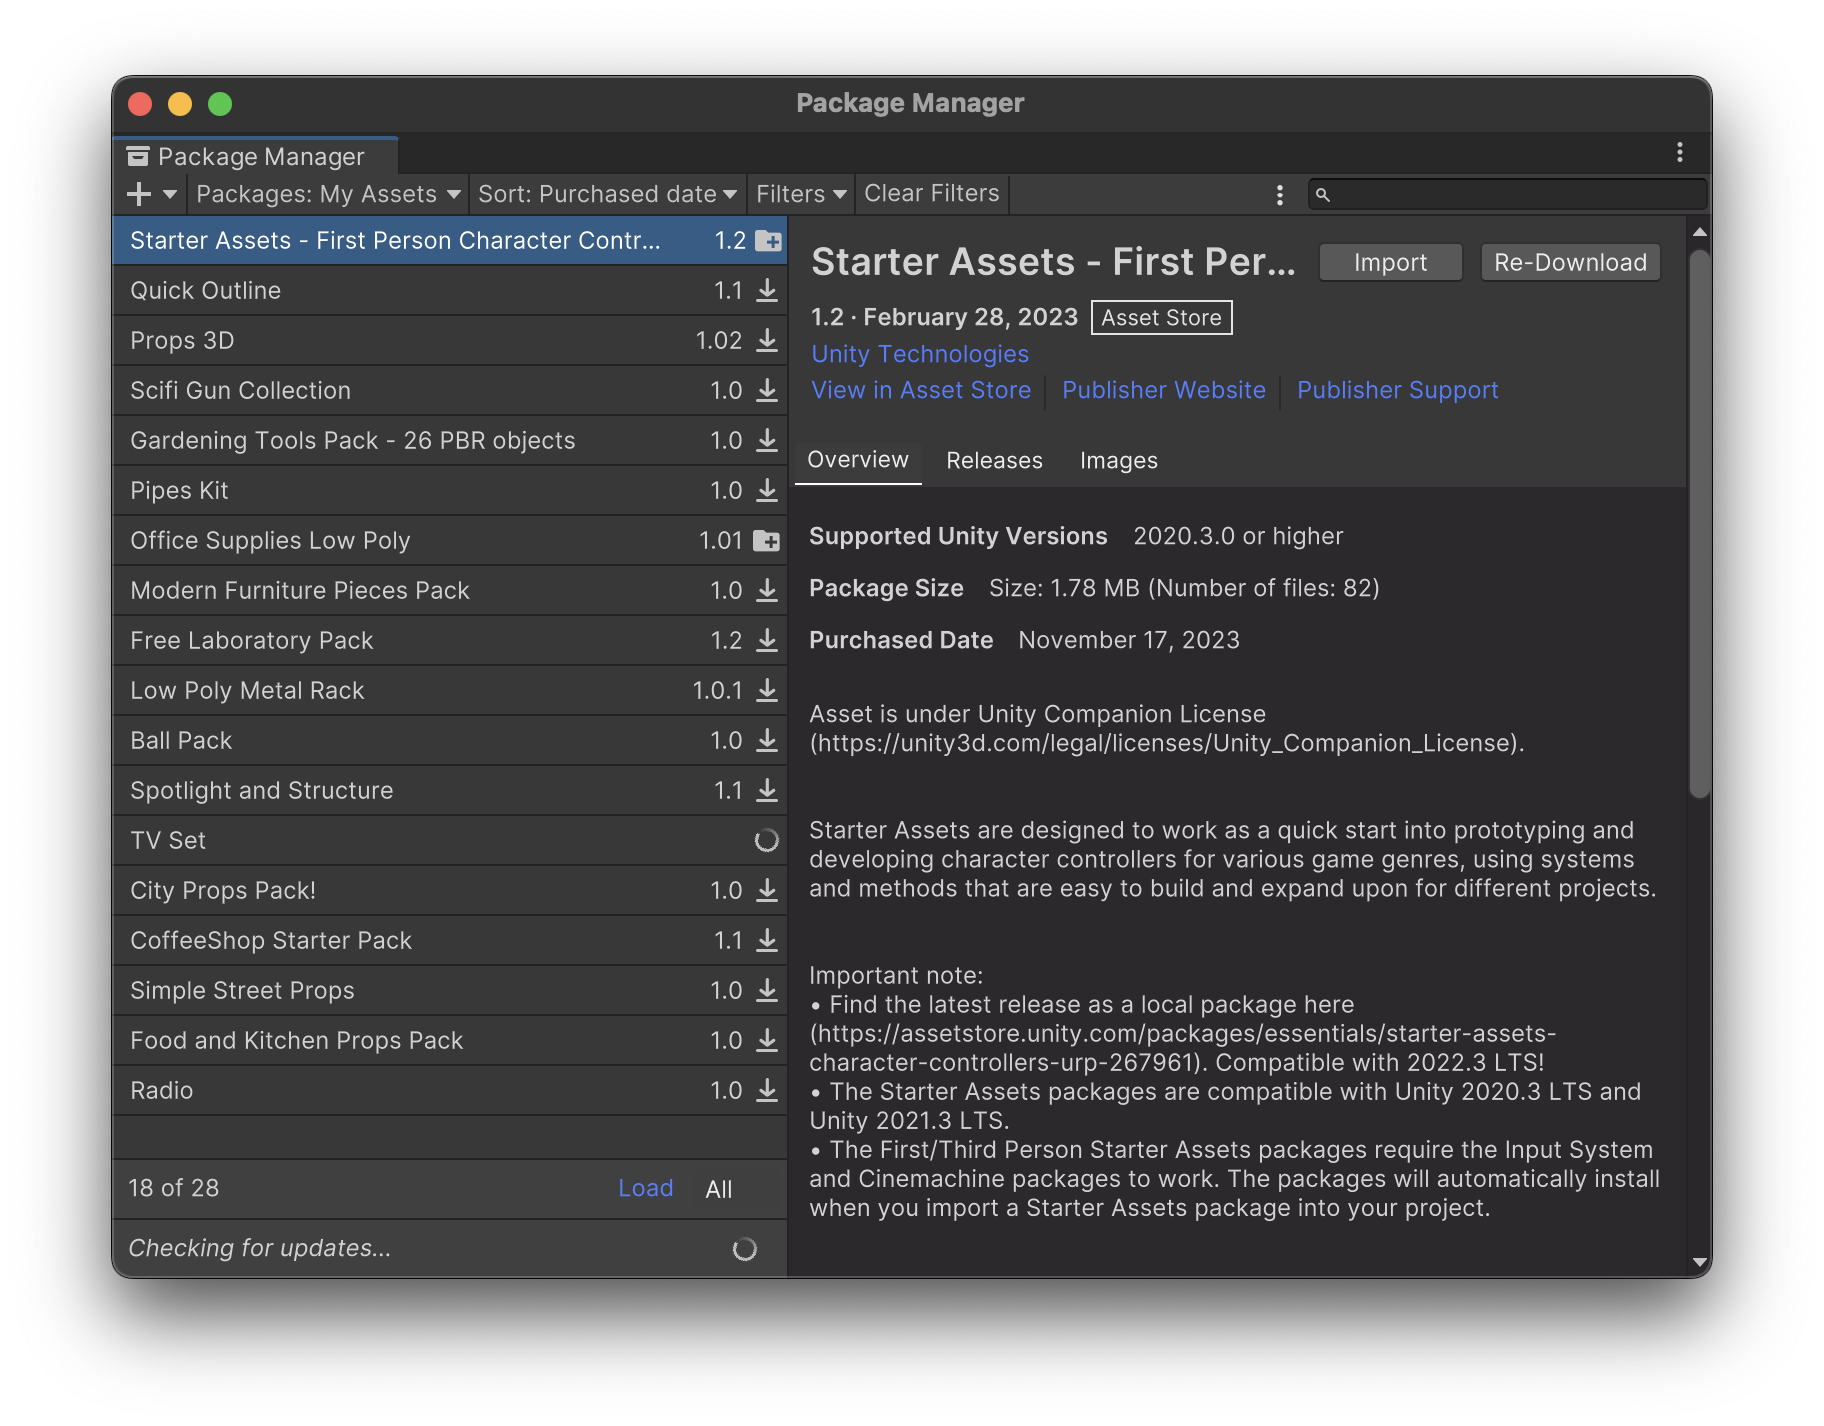
Task: Click download icon for Gardening Tools Pack
Action: [767, 440]
